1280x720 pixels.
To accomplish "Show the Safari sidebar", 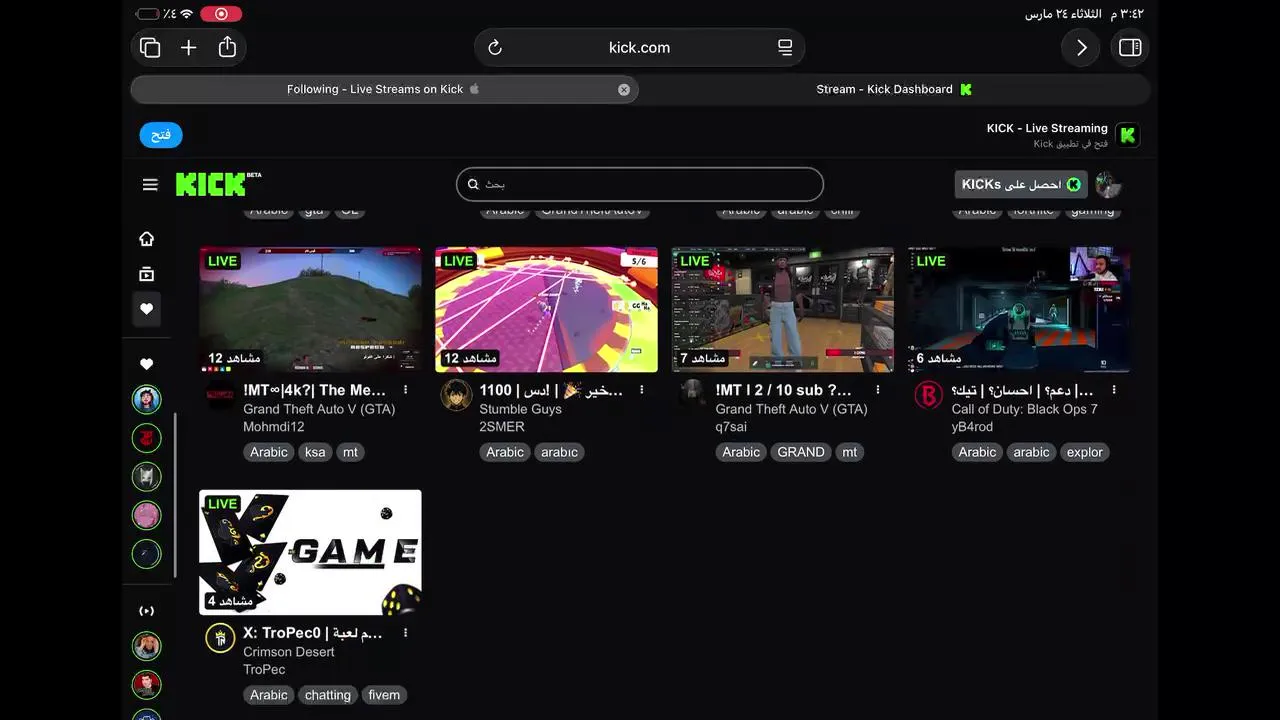I will [x=1130, y=48].
